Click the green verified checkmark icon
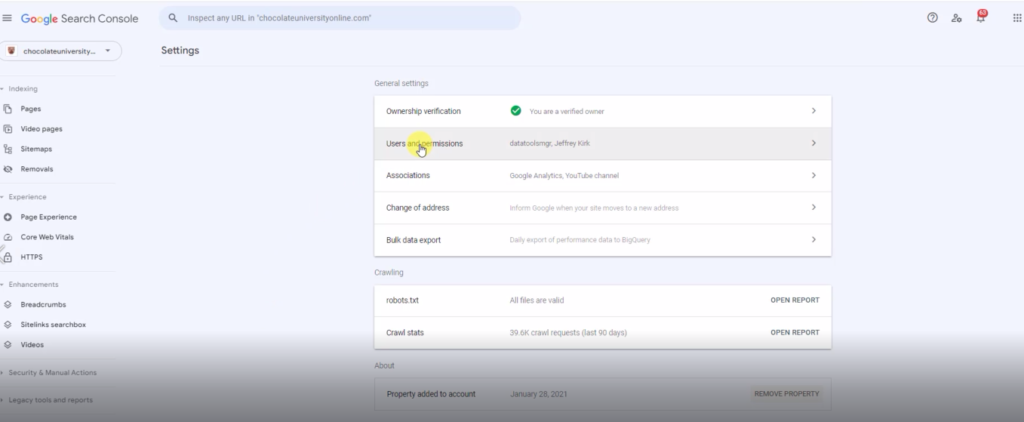This screenshot has height=422, width=1024. [516, 110]
